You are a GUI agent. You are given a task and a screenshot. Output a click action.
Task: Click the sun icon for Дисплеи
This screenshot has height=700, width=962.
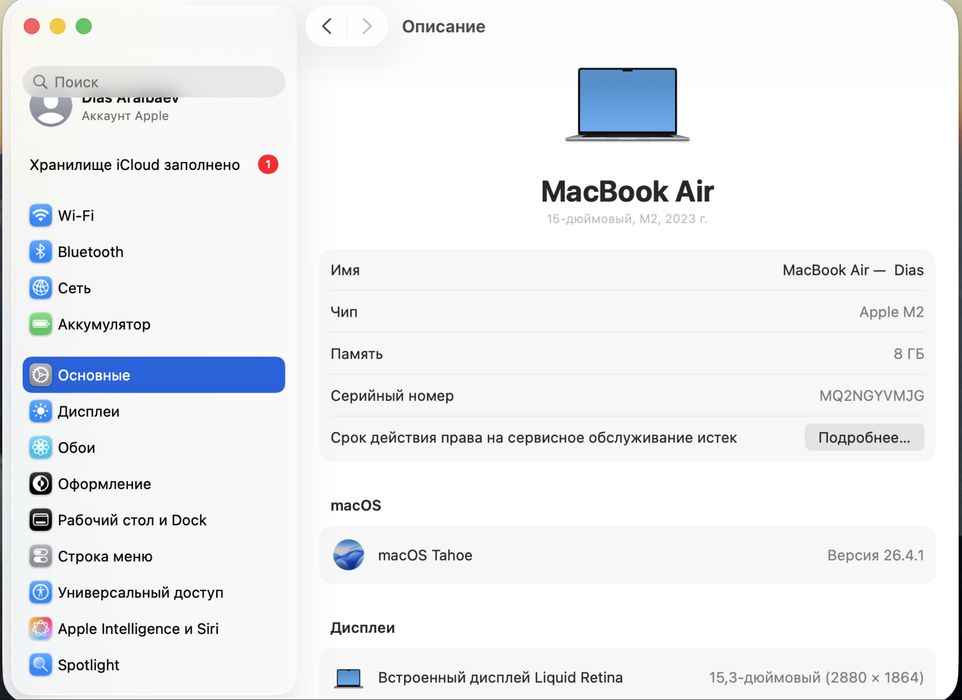(x=40, y=411)
